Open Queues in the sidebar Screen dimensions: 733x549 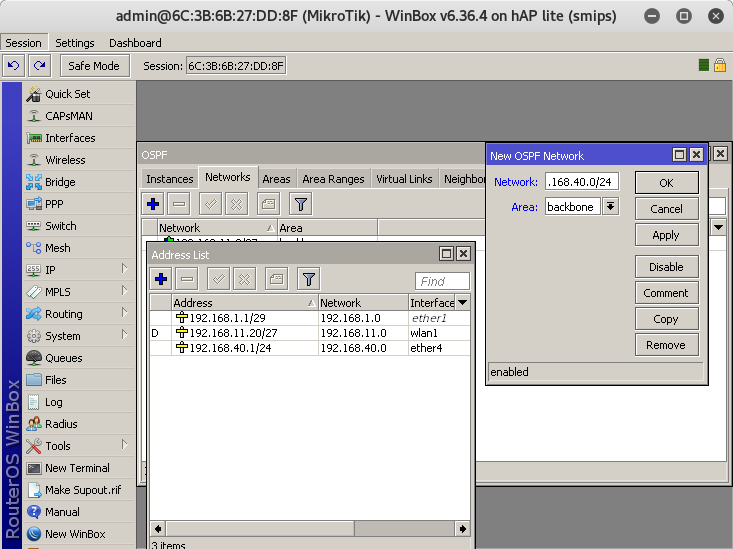pyautogui.click(x=79, y=358)
